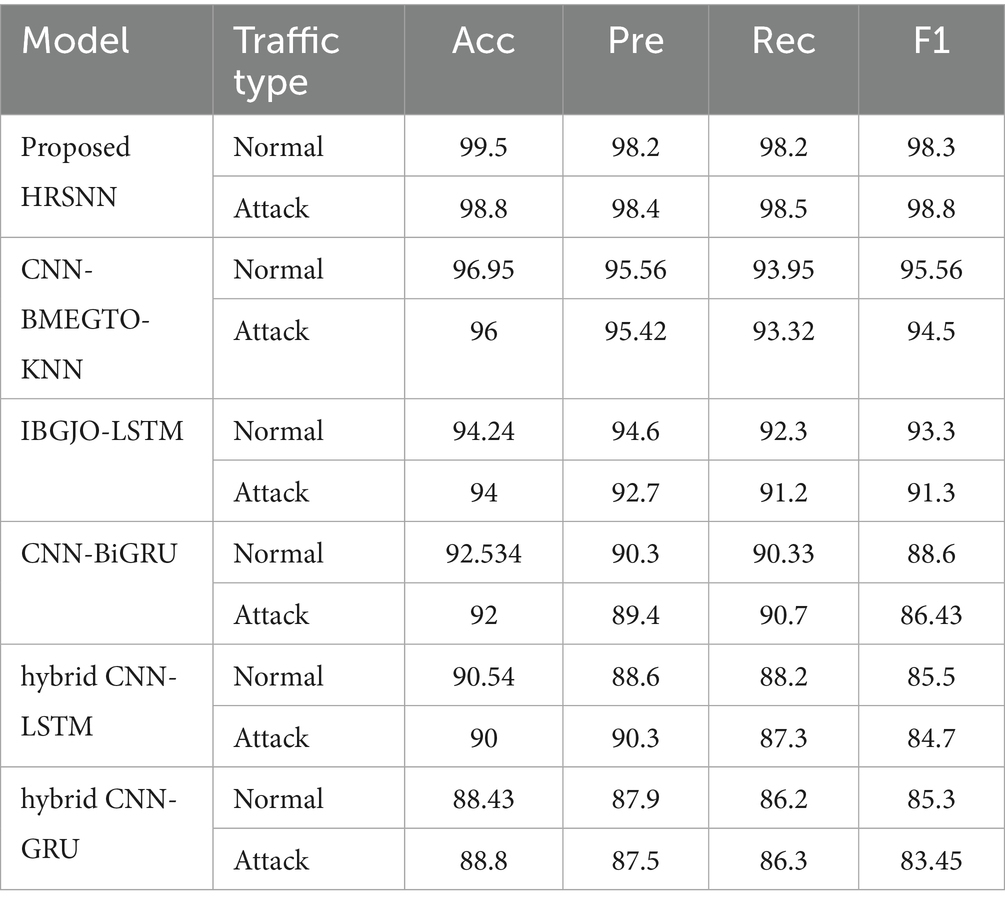Click the 86.43 F1 value

coord(931,614)
